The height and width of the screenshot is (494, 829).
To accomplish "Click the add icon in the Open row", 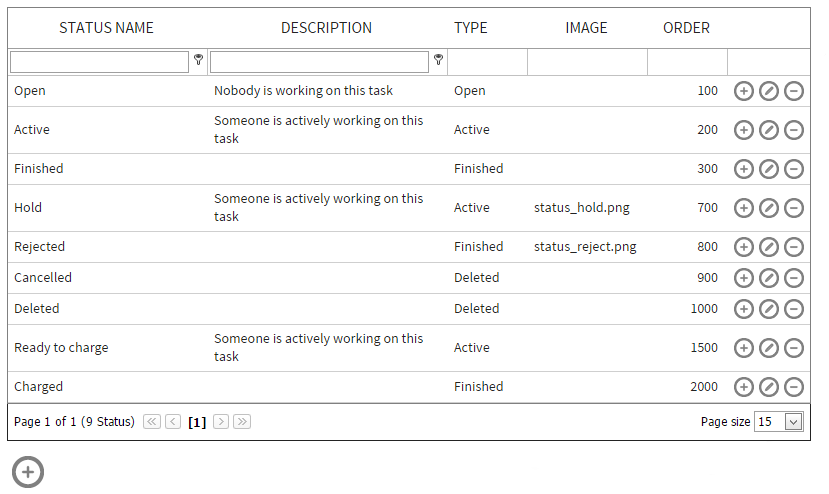I will coord(743,91).
